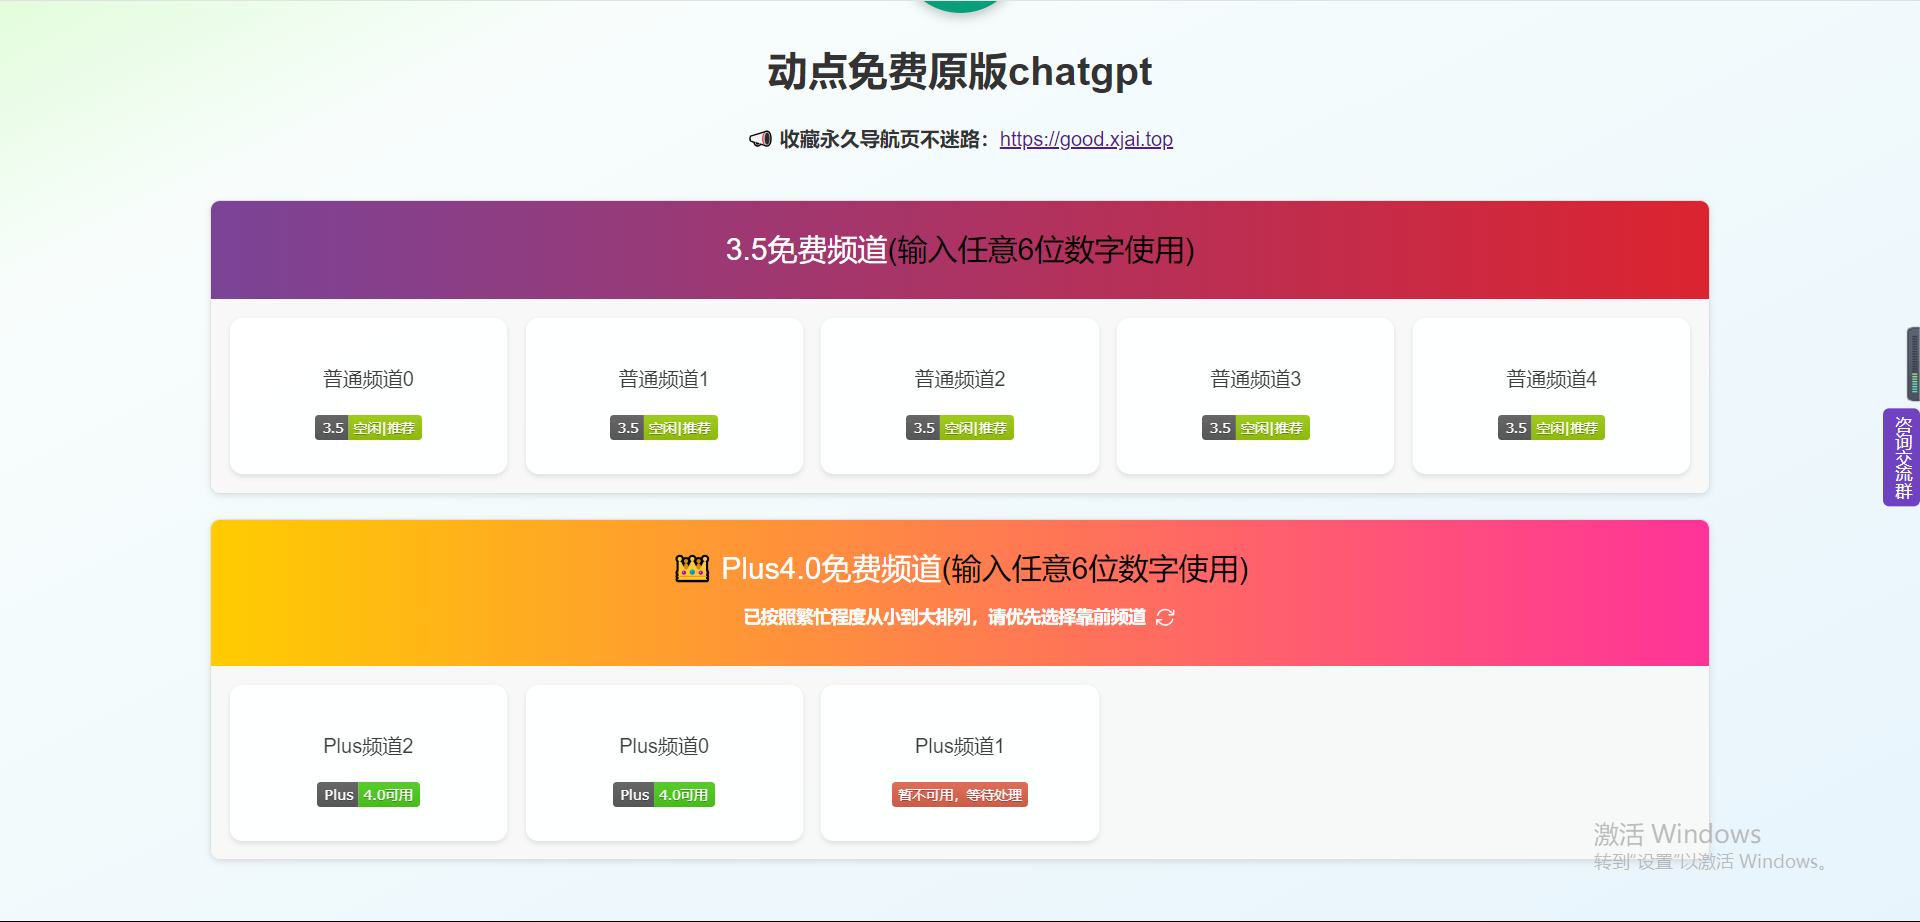
Task: Click the 3.5免费频道 section header
Action: (x=960, y=250)
